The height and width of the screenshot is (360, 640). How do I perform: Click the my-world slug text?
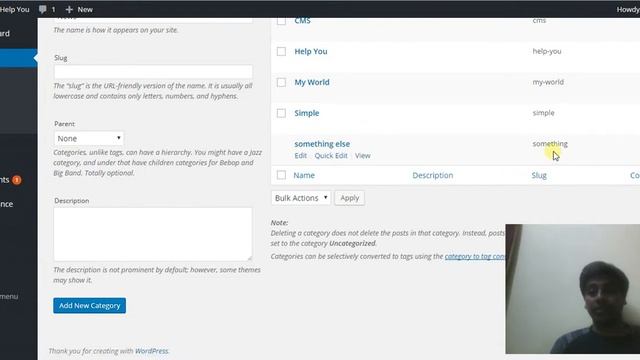click(548, 82)
